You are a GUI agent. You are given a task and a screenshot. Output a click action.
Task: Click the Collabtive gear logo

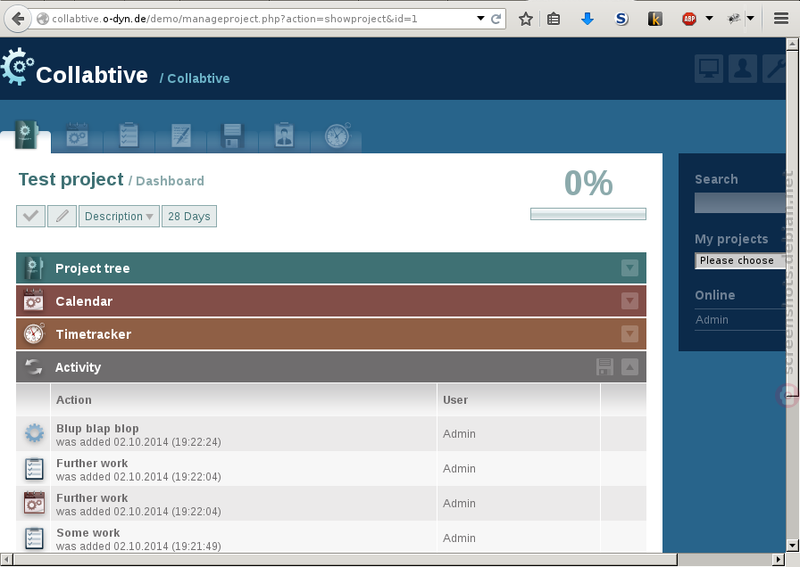(17, 67)
